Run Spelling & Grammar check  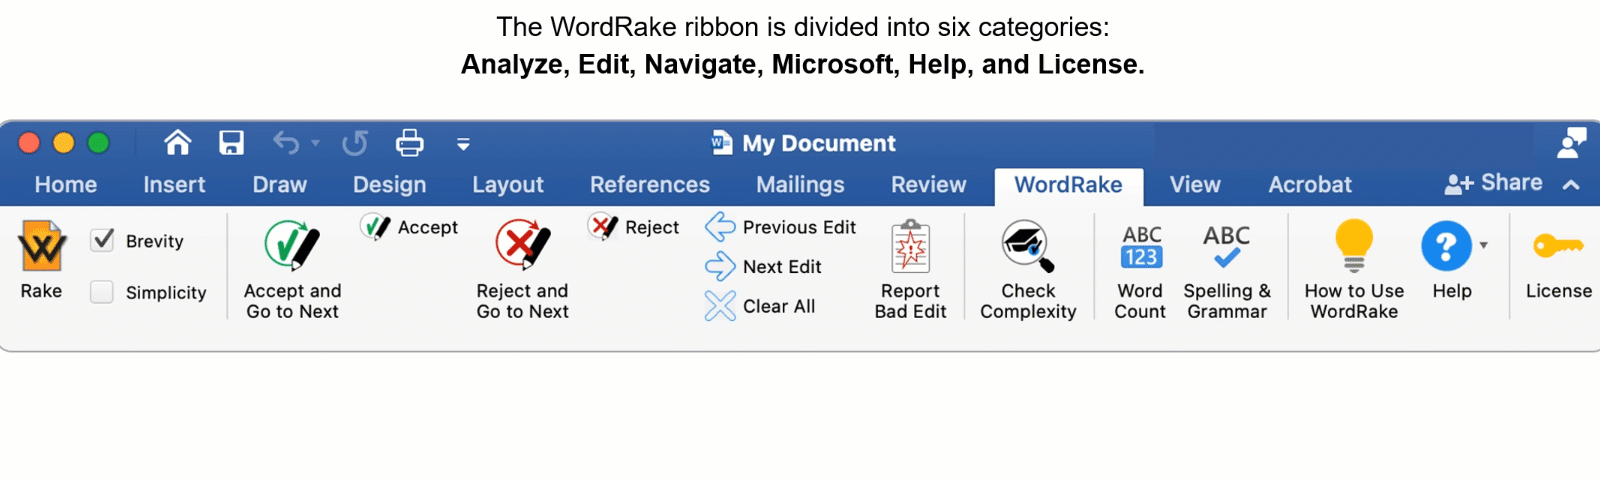pos(1226,246)
